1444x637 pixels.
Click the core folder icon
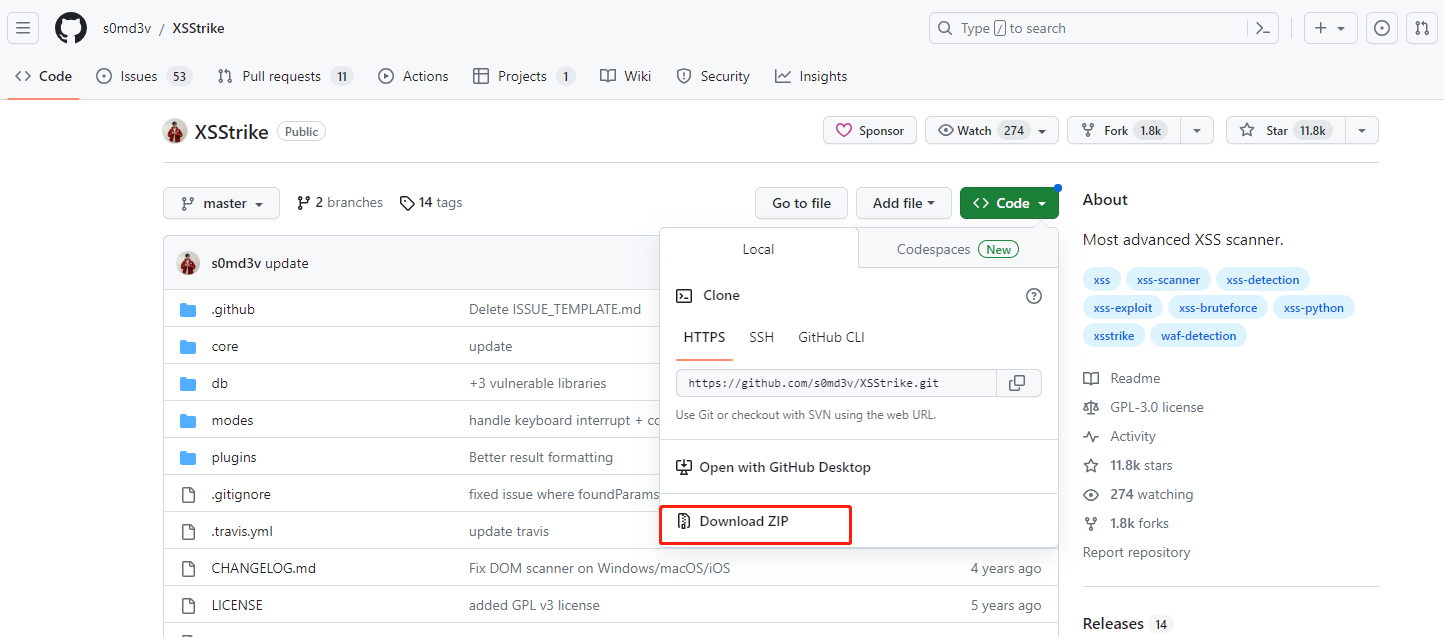tap(188, 347)
